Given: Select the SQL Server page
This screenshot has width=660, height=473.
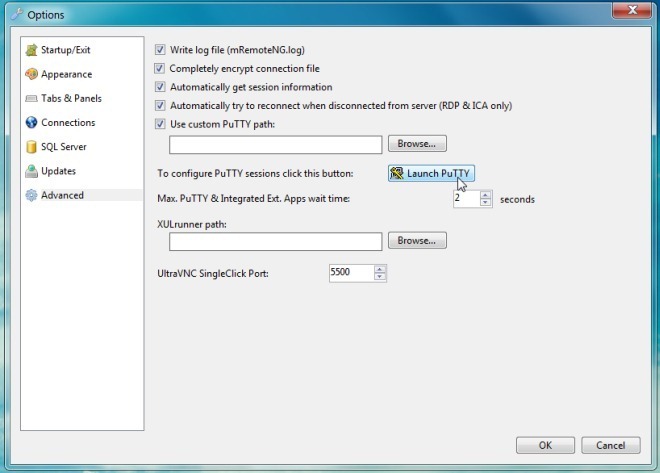Looking at the screenshot, I should coord(64,147).
